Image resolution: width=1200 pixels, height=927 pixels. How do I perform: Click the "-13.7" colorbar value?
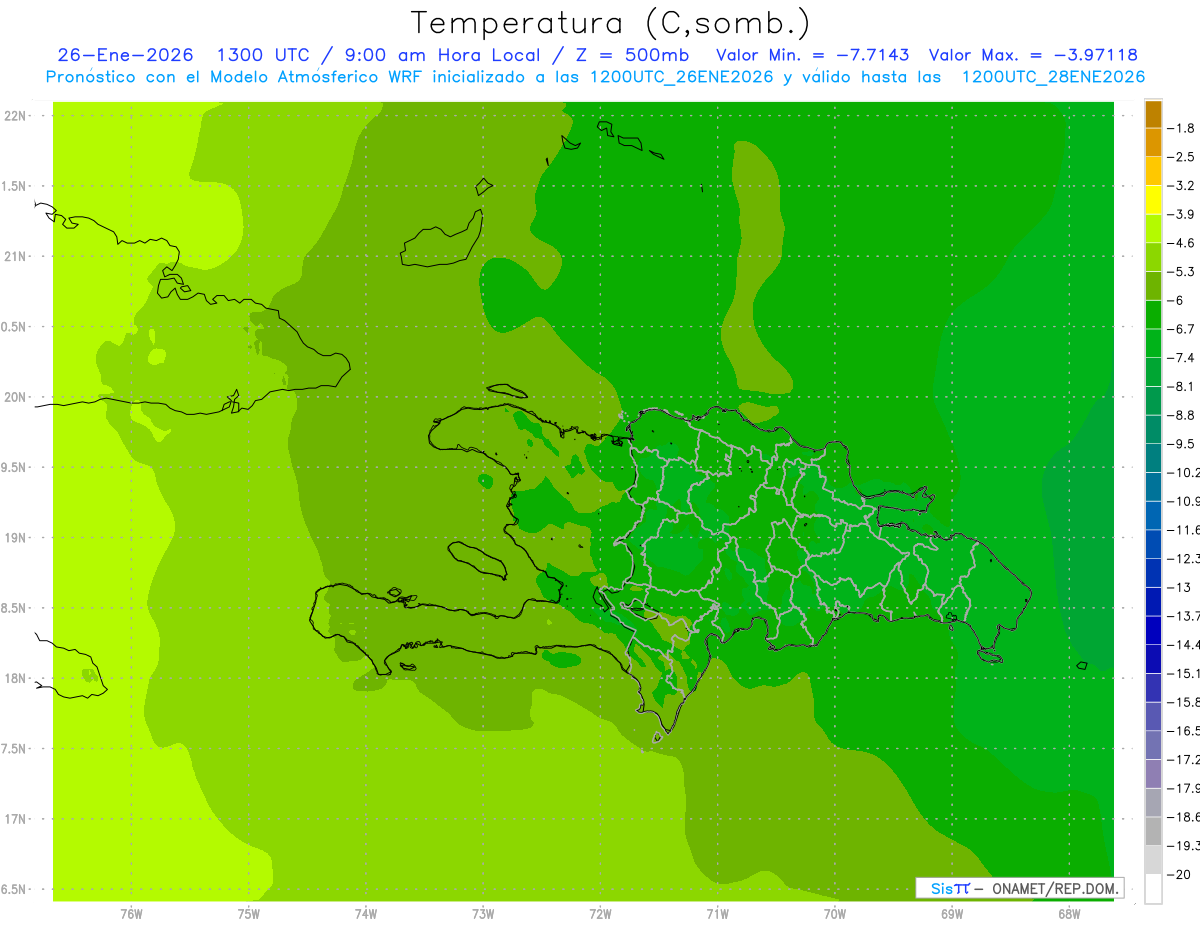point(1183,616)
